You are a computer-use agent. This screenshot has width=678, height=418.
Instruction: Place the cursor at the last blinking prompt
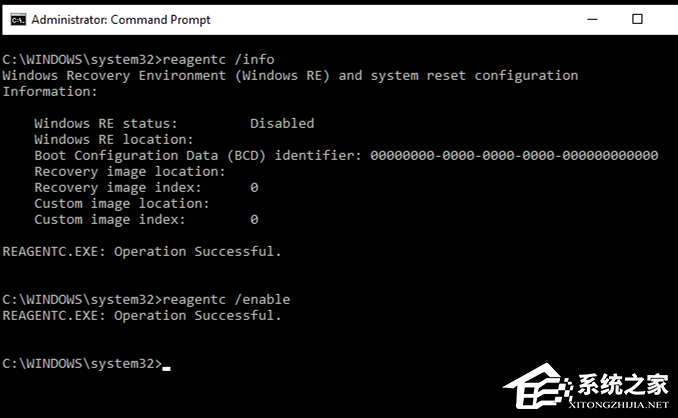tap(166, 364)
